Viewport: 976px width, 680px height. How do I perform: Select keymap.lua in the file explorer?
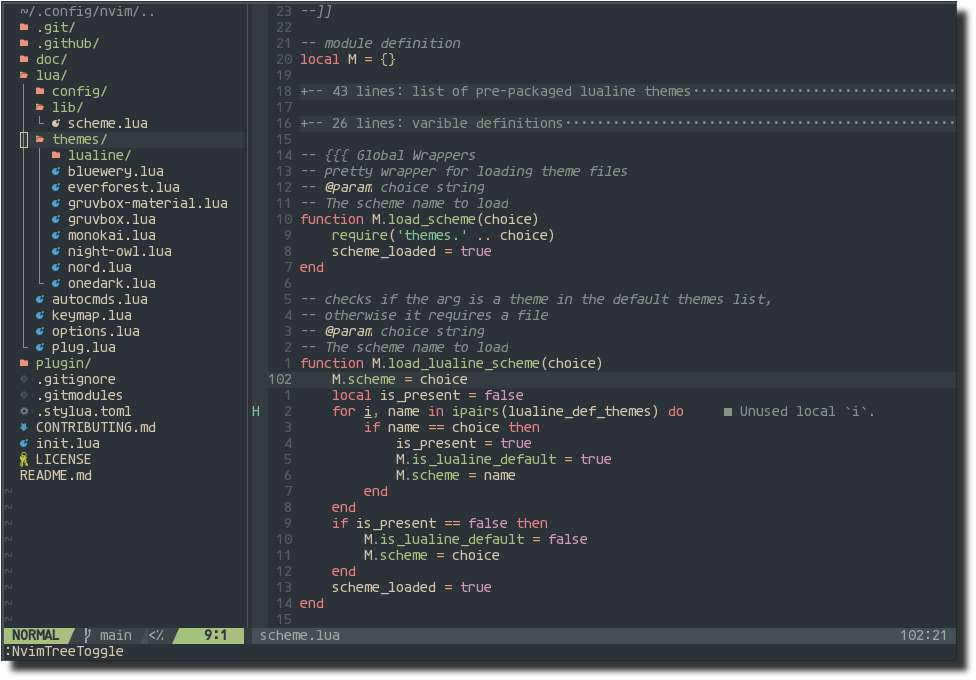click(91, 315)
